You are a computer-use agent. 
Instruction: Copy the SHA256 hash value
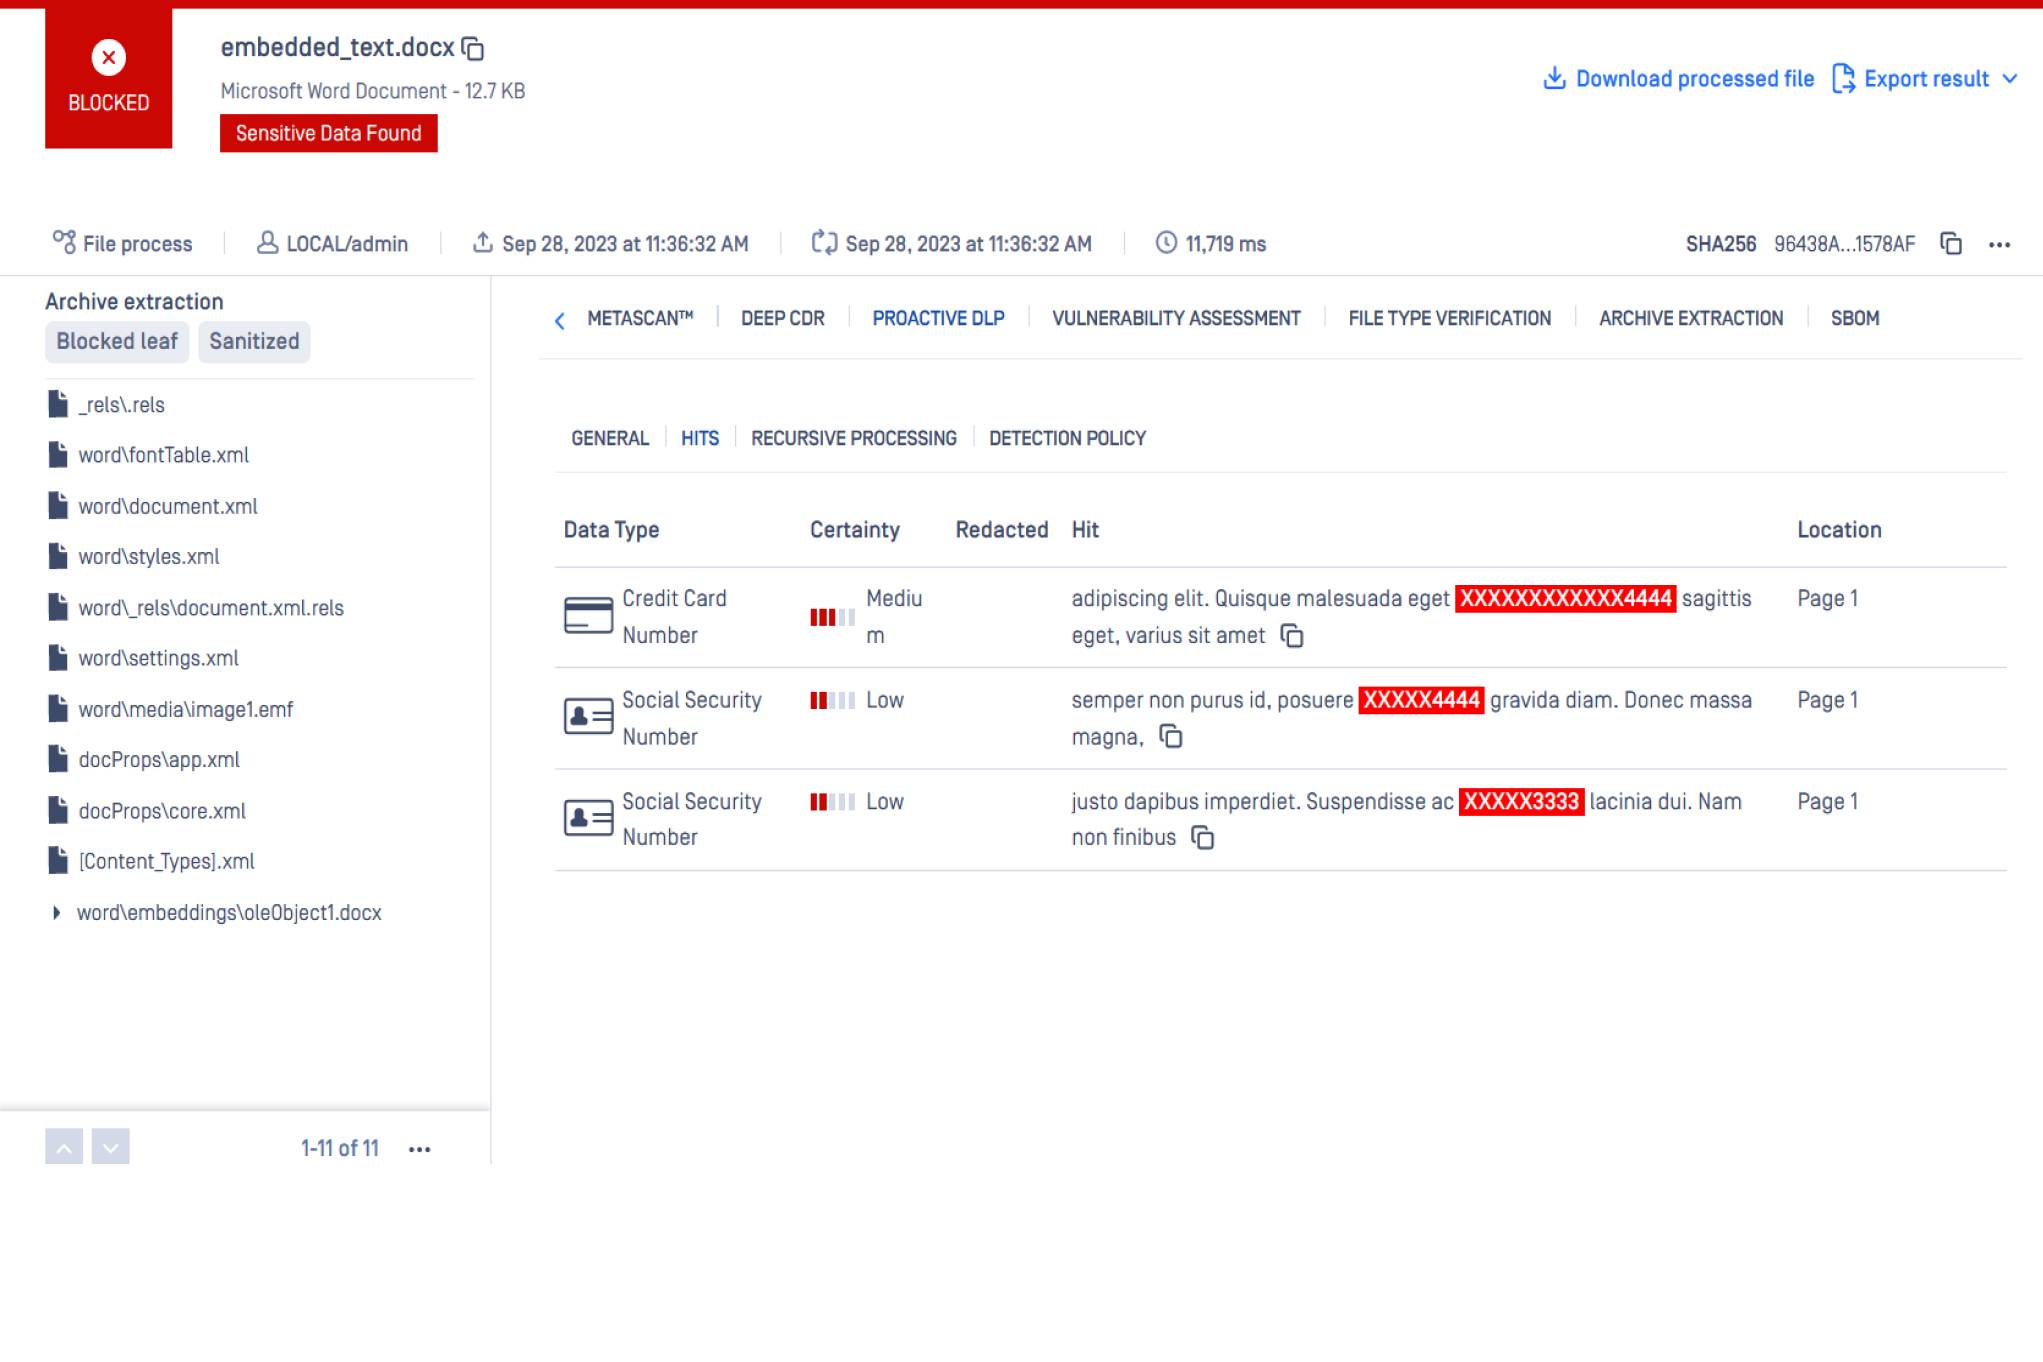(x=1950, y=244)
